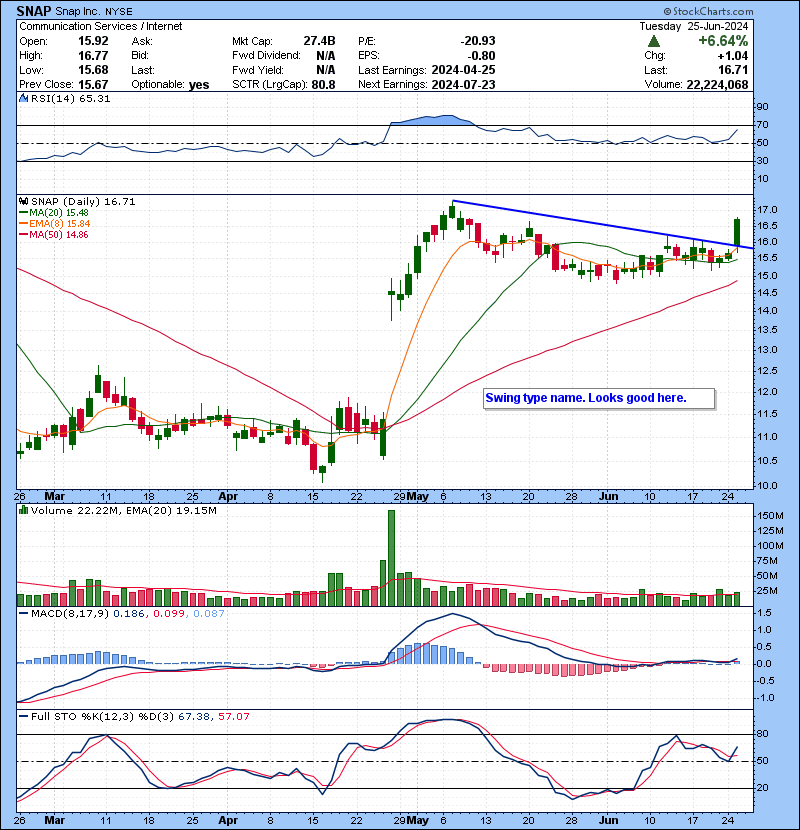Click the RSI mountain icon beside RSI(14)
Screen dimensions: 800x830
23,98
